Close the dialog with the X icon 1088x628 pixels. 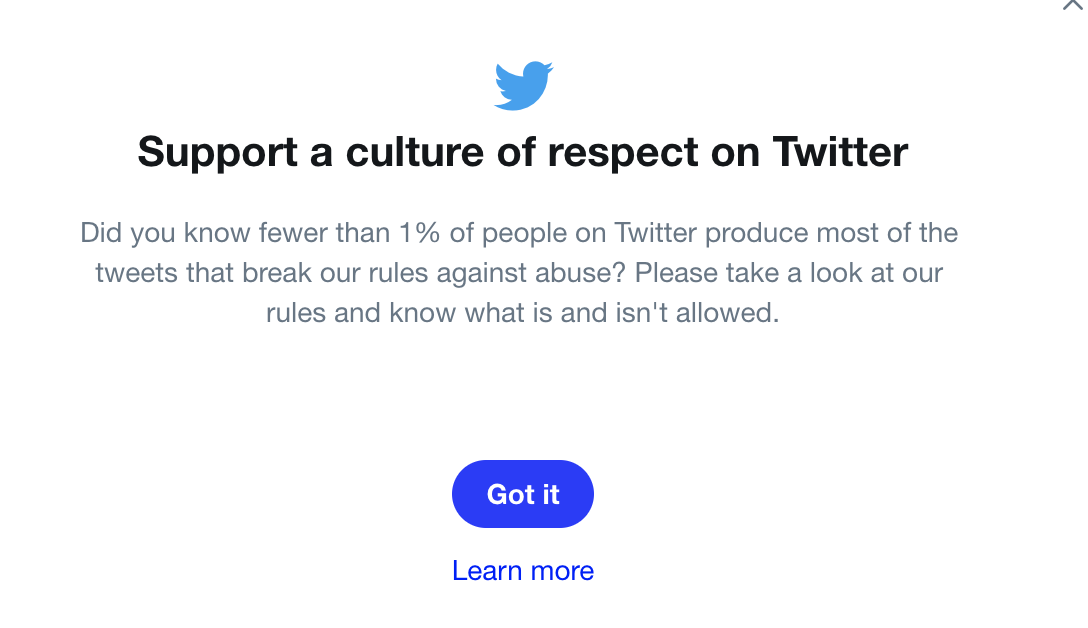(1073, 5)
